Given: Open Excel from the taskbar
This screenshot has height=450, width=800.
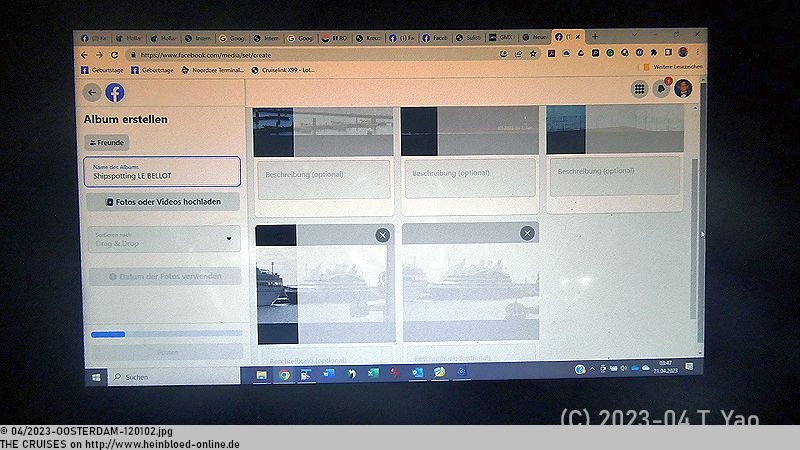Looking at the screenshot, I should [x=373, y=373].
